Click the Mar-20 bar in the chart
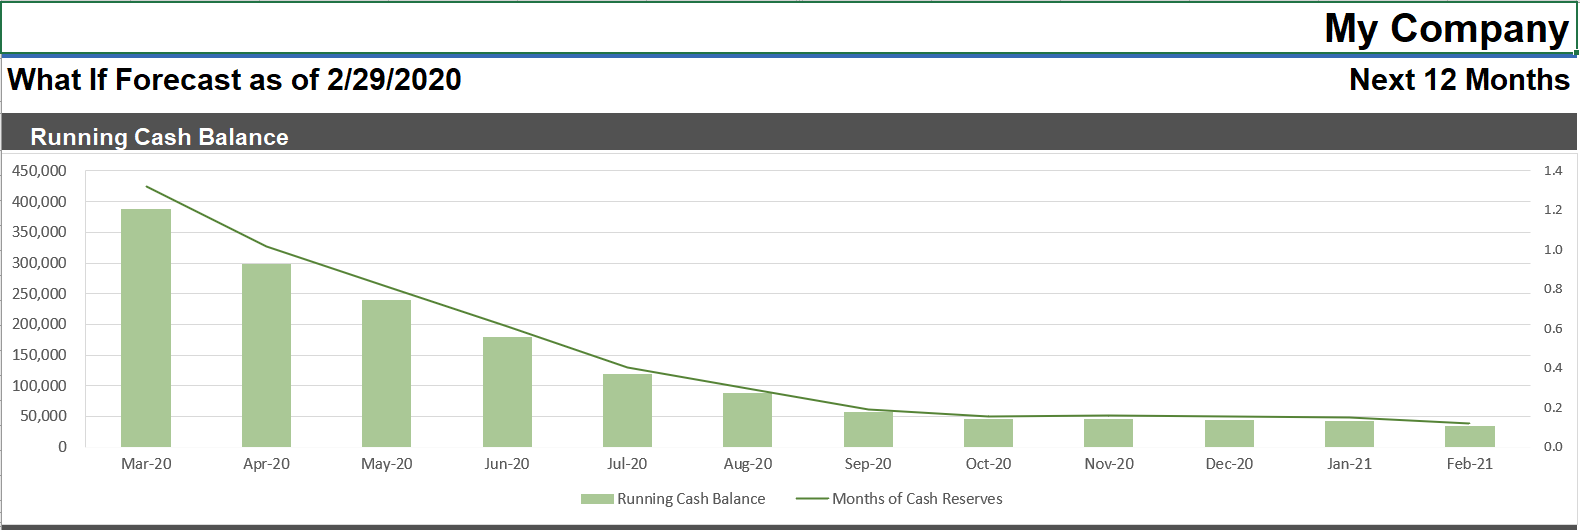The width and height of the screenshot is (1580, 530). (x=146, y=328)
